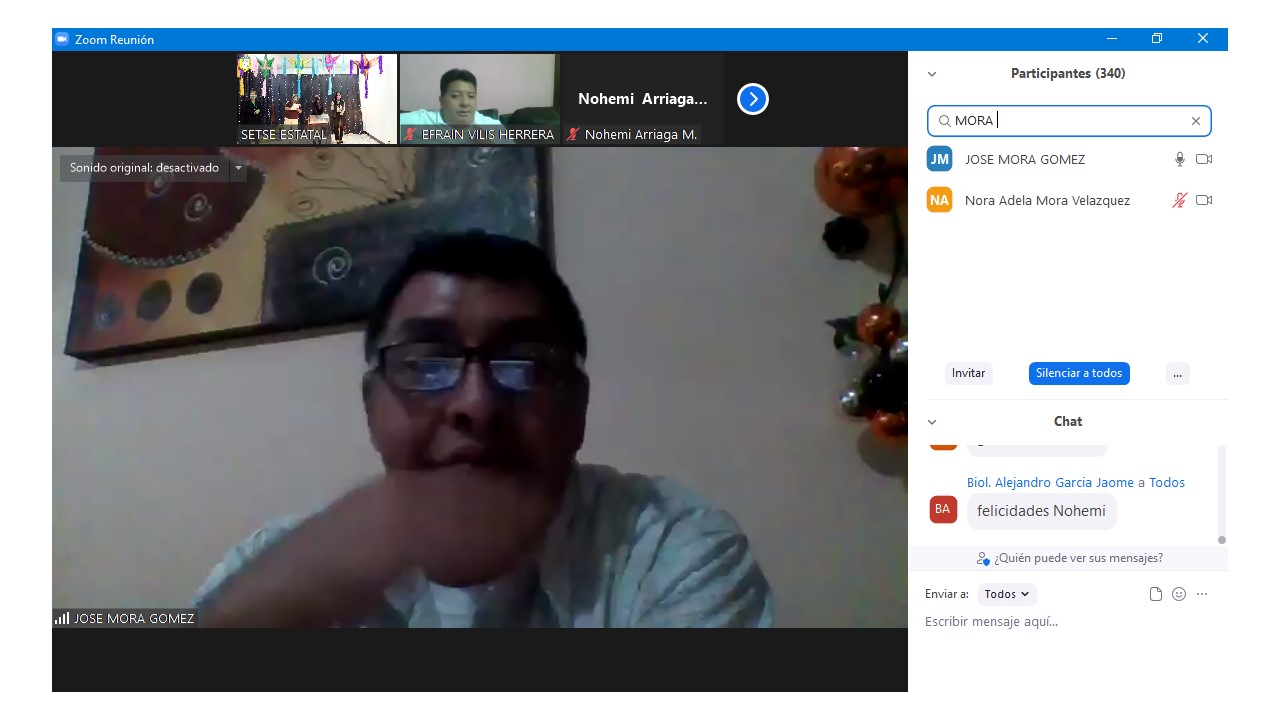Restore down the Zoom Reunión window
The image size is (1280, 720).
pyautogui.click(x=1157, y=39)
